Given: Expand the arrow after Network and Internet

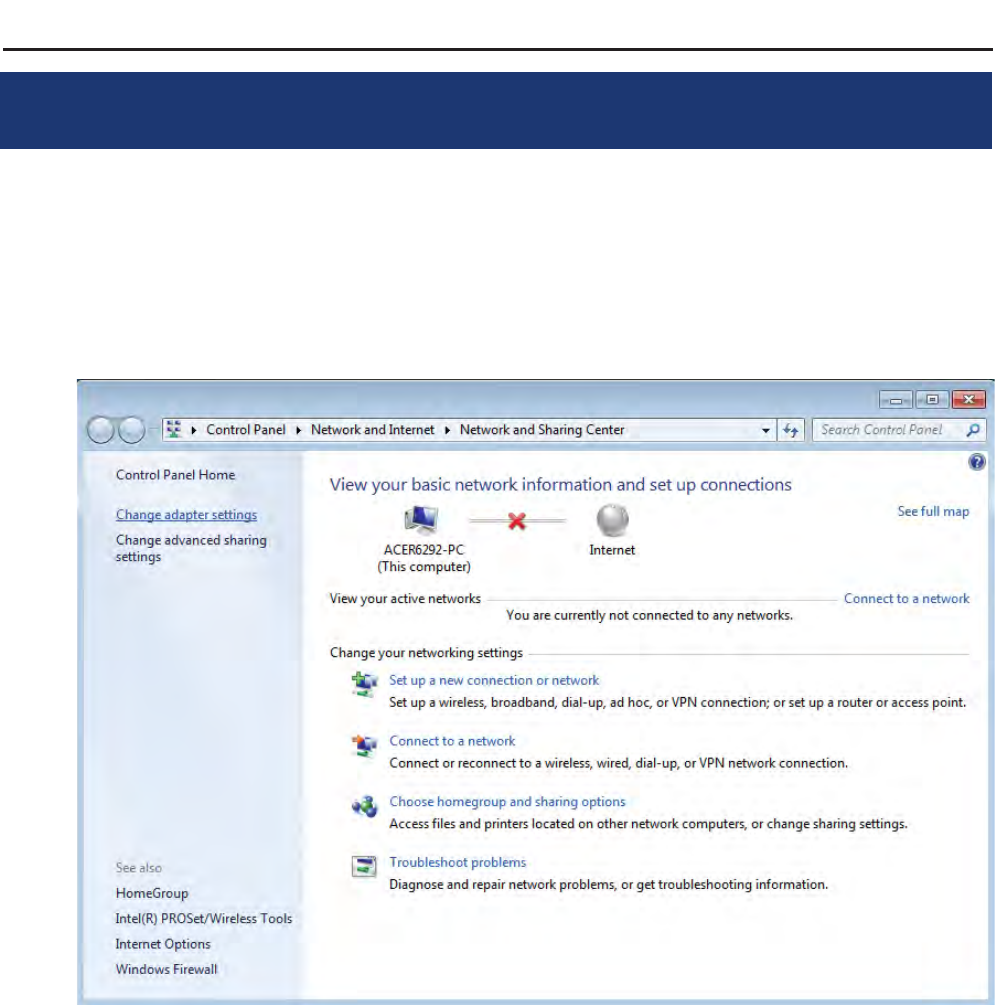Looking at the screenshot, I should pos(447,430).
